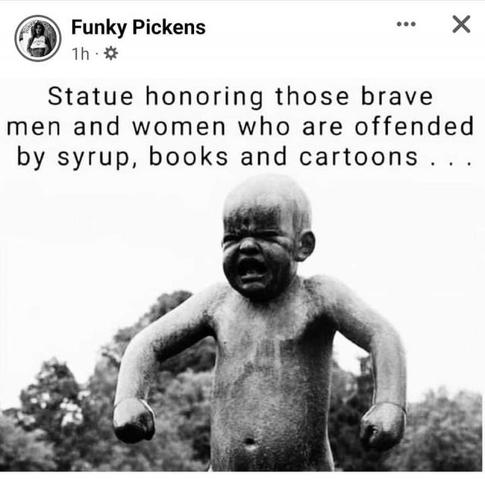This screenshot has height=480, width=485.
Task: Click the statue's wide open mouth
Action: click(252, 269)
